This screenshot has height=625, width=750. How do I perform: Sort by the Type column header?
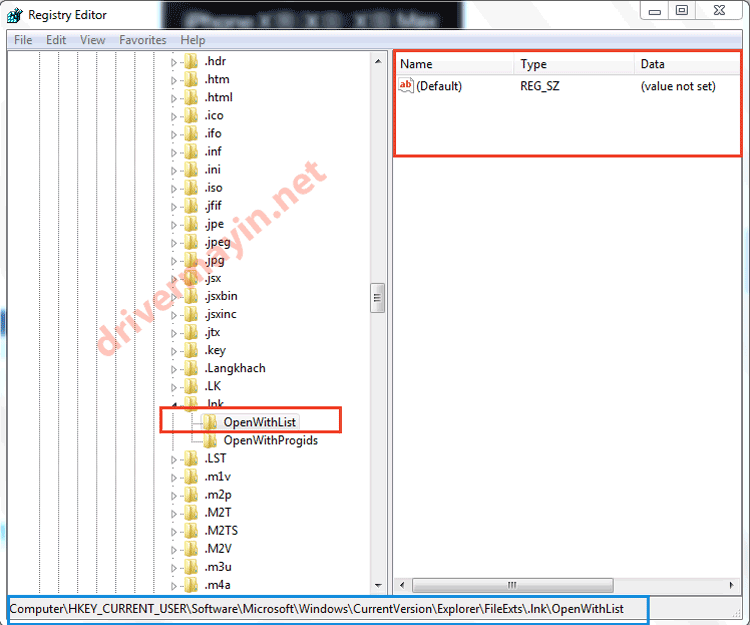574,64
